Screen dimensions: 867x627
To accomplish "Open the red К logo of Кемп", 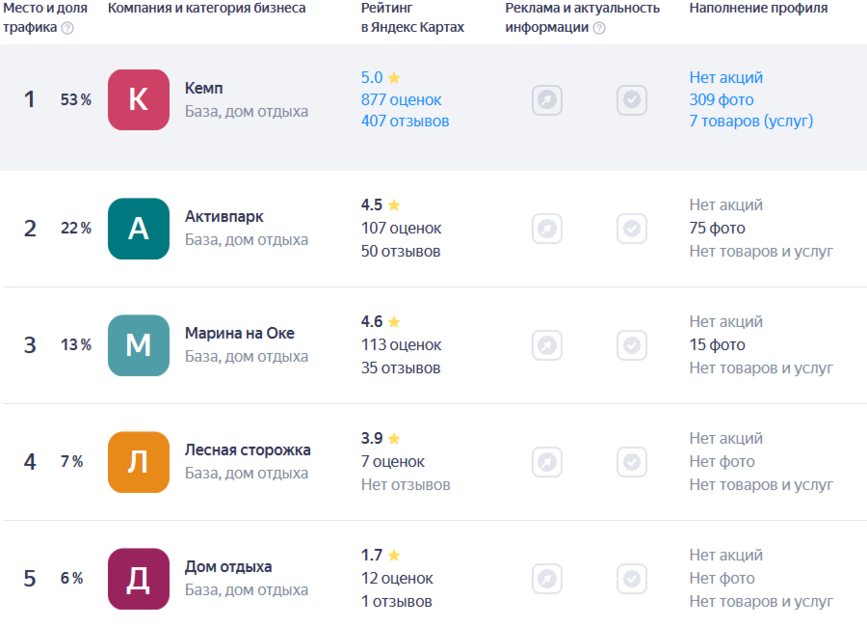I will click(138, 100).
